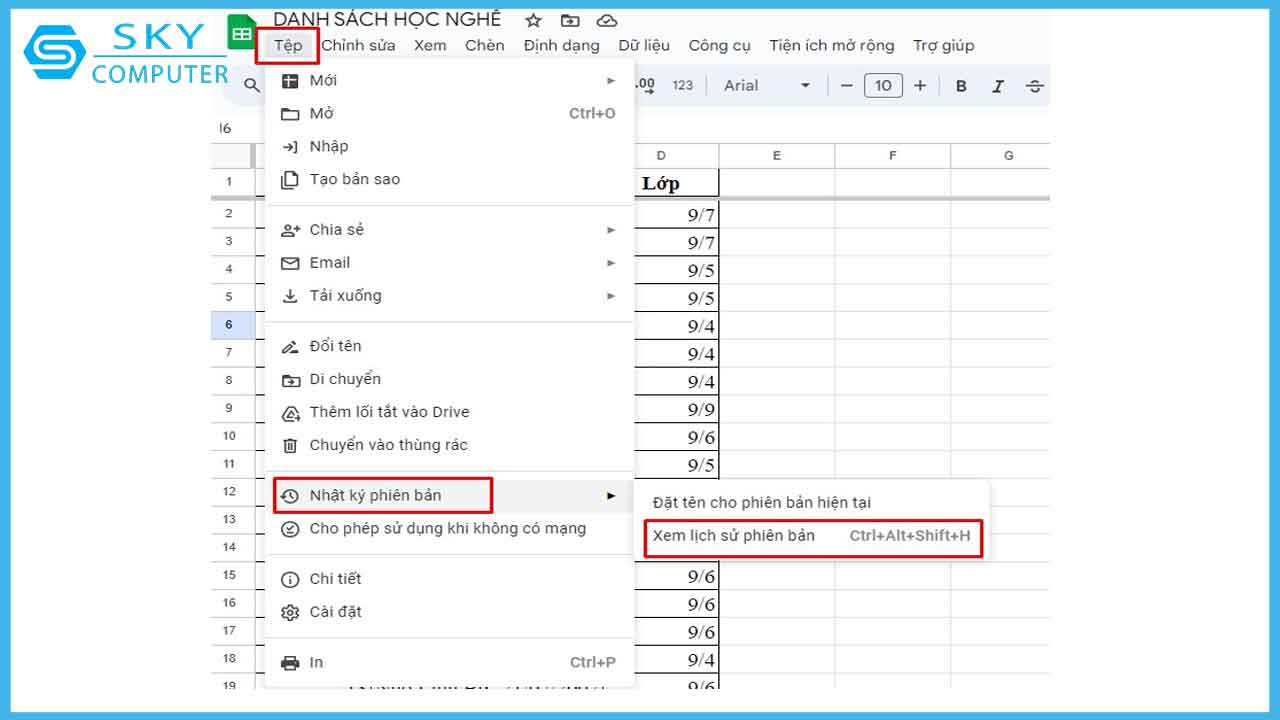The height and width of the screenshot is (720, 1280).
Task: Open the Arial font dropdown
Action: click(x=766, y=86)
